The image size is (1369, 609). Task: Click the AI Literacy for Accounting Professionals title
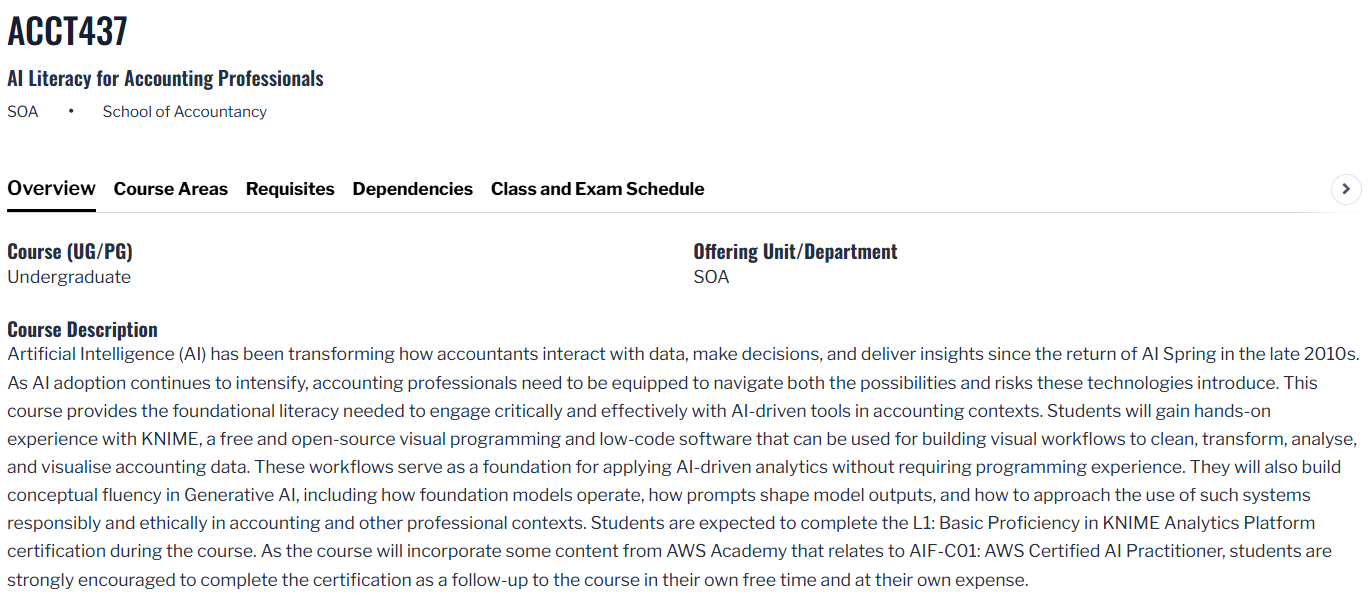(165, 78)
